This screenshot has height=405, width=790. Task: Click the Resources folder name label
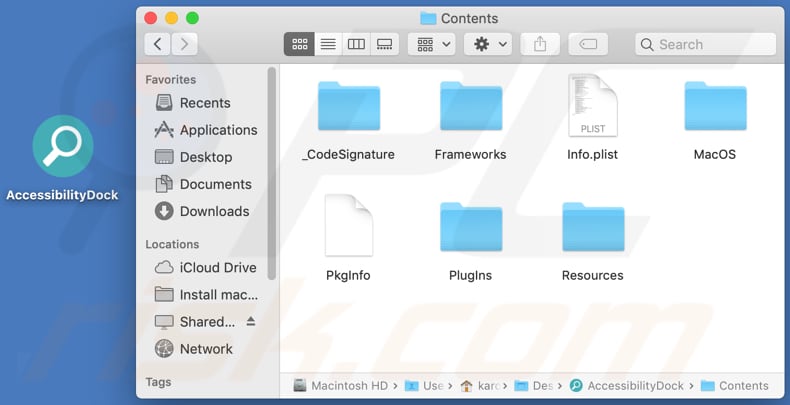[x=592, y=276]
